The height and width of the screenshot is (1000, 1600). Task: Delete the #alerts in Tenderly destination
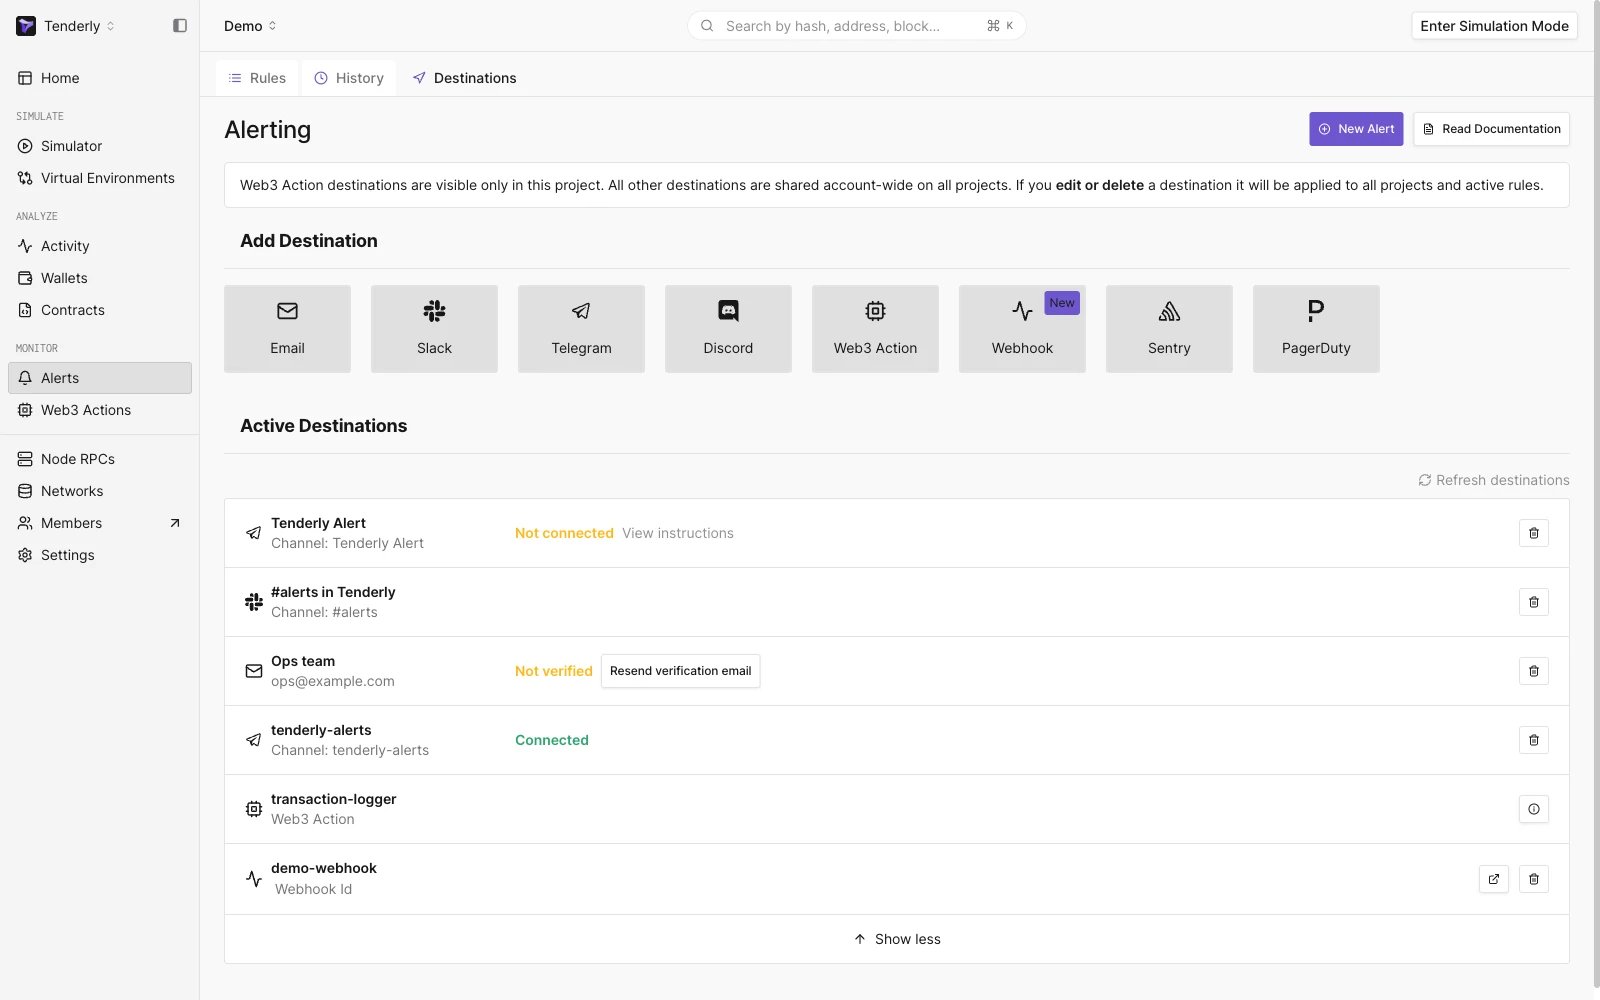tap(1534, 602)
